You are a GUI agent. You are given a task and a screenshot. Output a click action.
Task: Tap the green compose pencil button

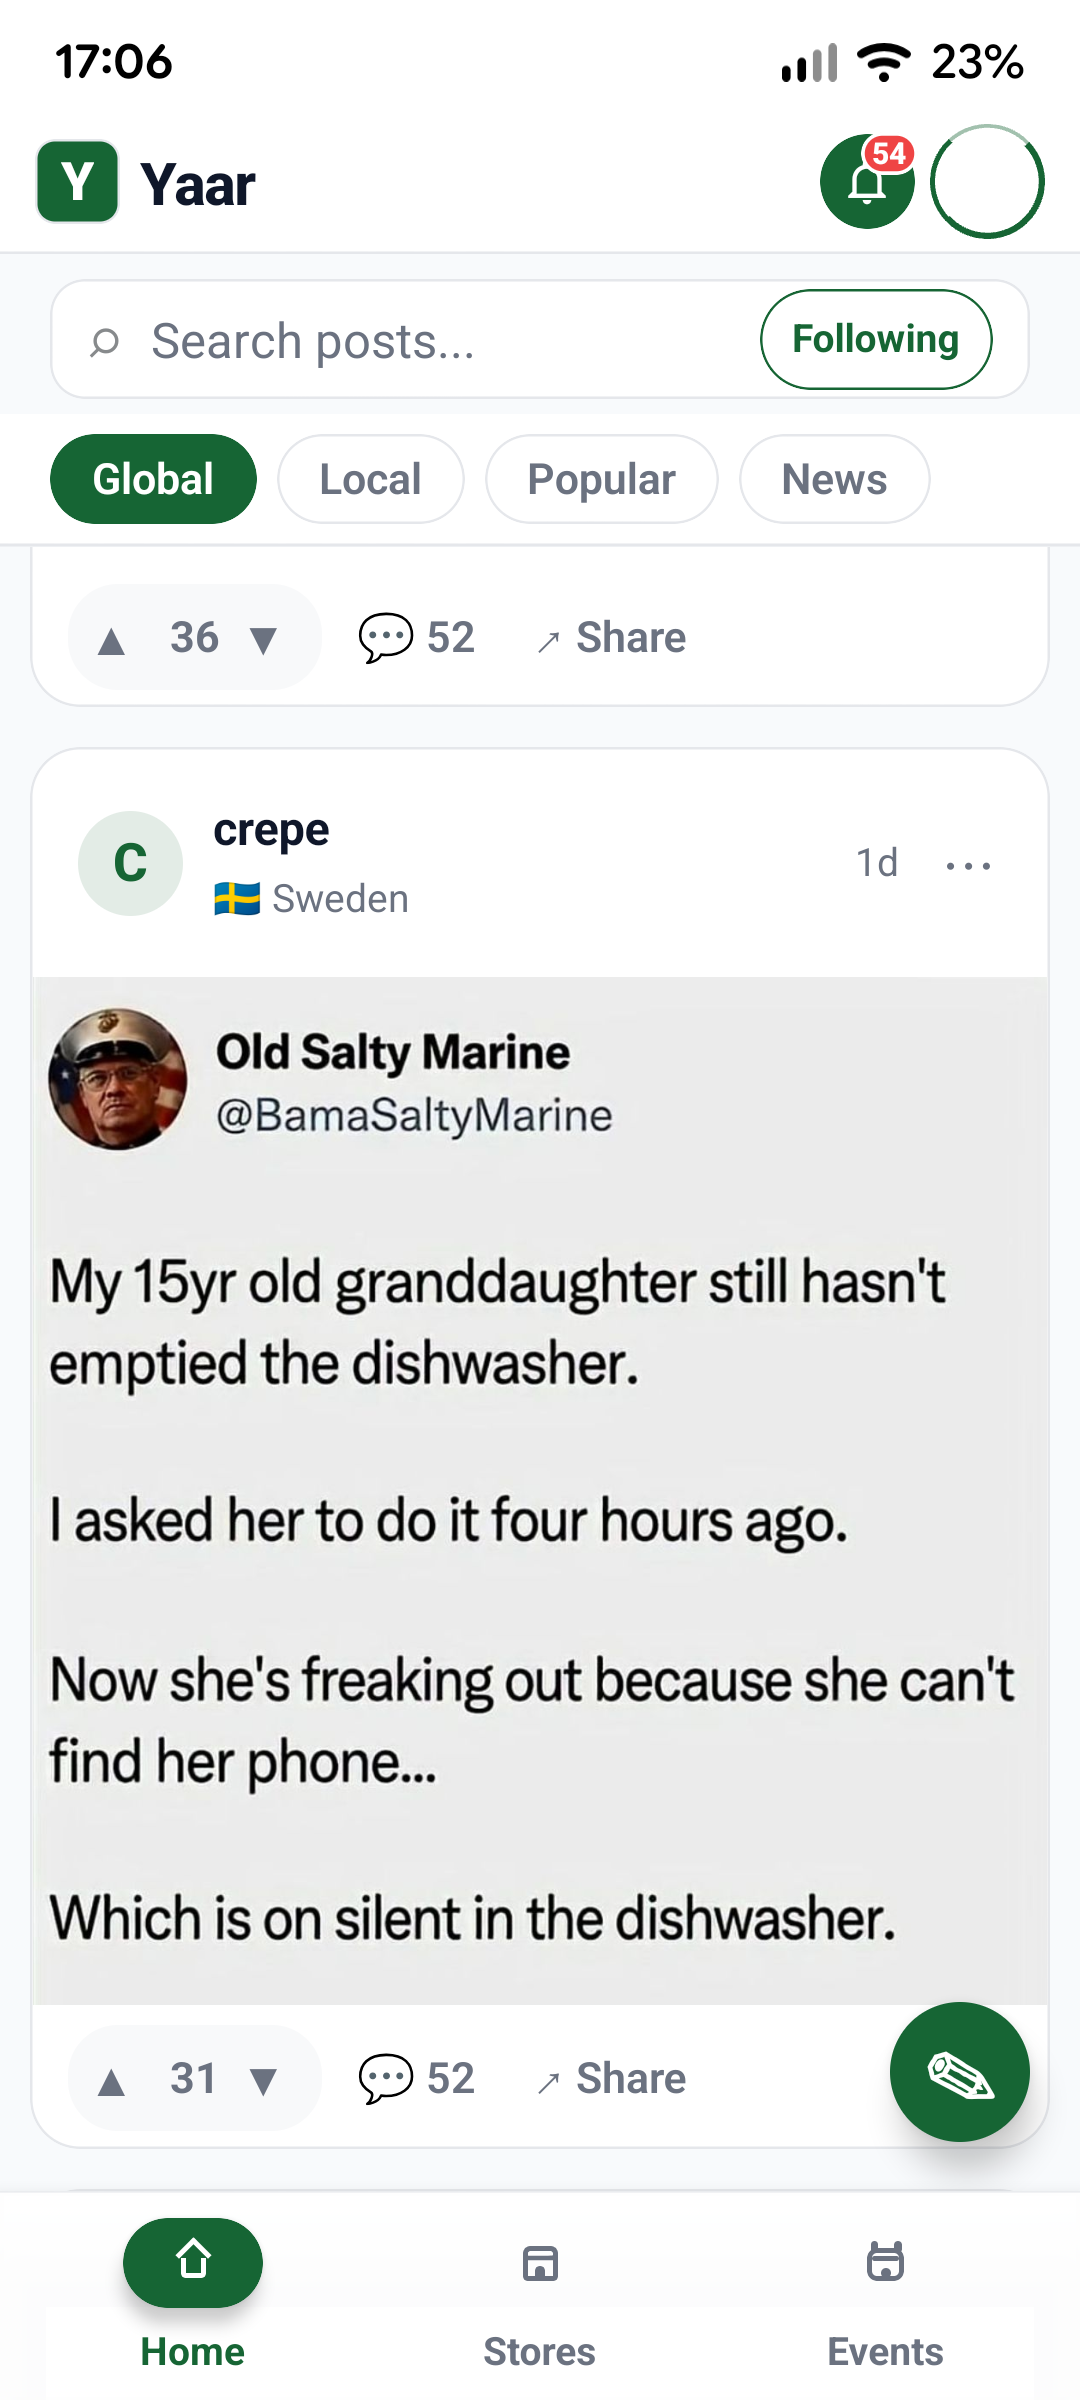959,2071
